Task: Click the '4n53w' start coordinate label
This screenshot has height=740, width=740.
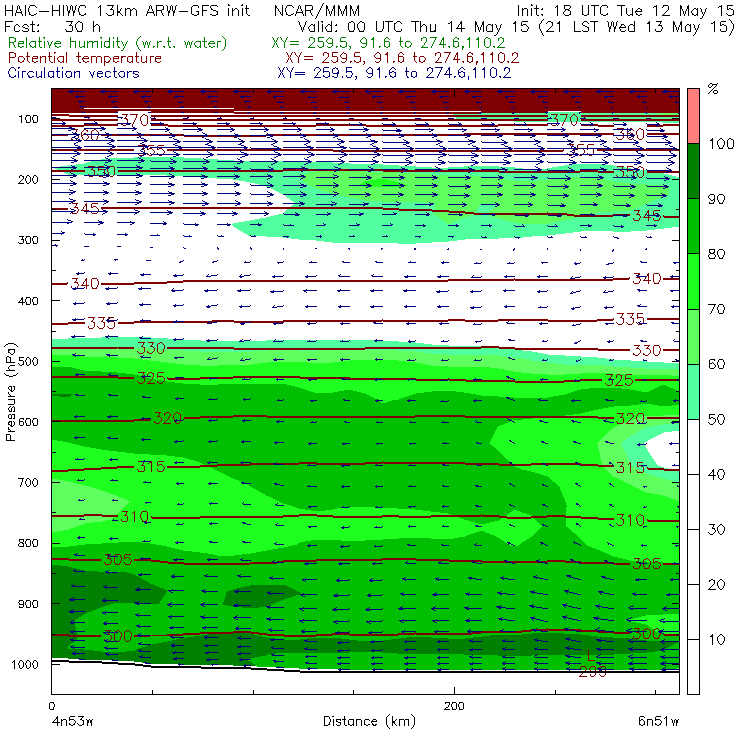Action: coord(72,722)
